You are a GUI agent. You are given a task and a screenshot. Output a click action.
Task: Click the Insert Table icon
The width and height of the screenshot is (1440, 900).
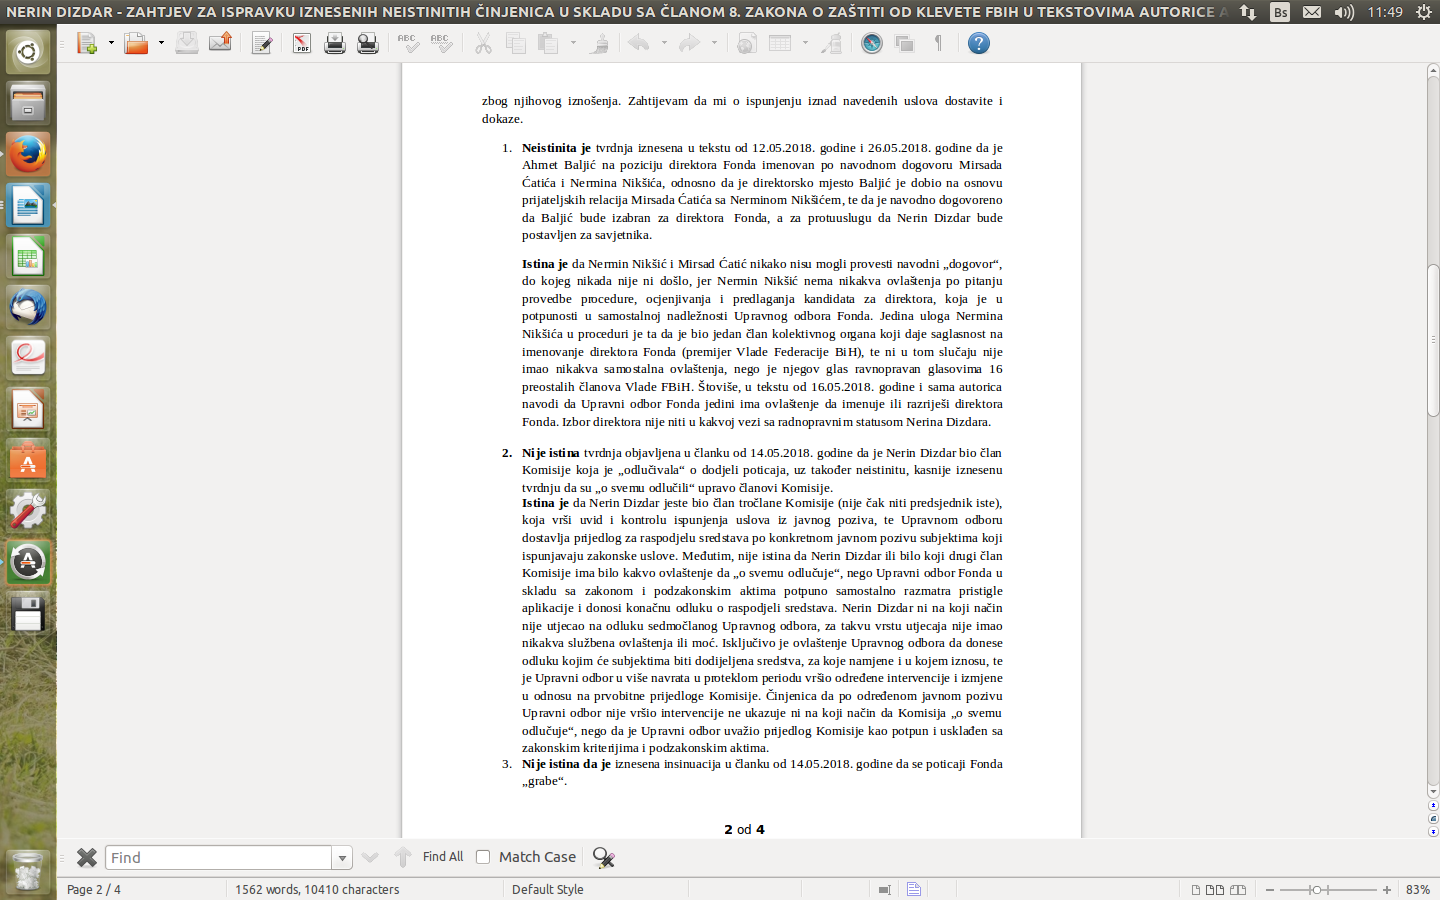780,43
